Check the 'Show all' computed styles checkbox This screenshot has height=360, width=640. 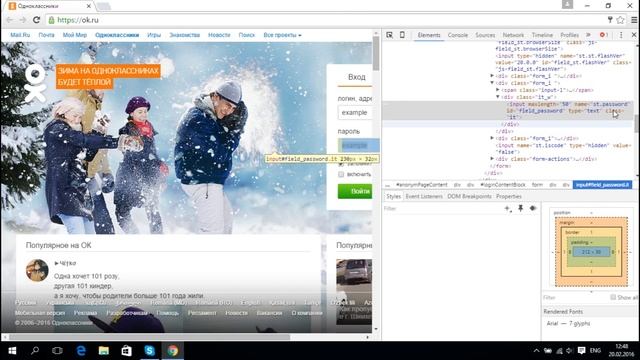tap(613, 297)
